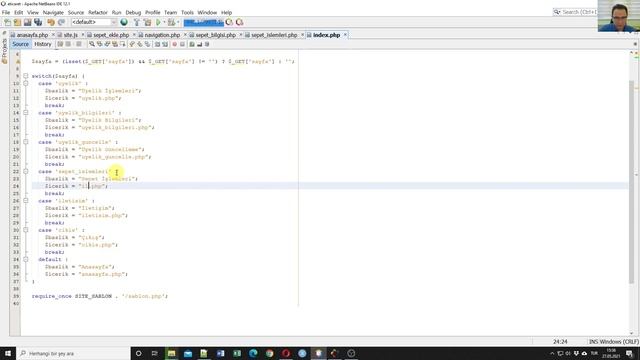Open Google Chrome from taskbar
640x360 pixels.
(269, 353)
